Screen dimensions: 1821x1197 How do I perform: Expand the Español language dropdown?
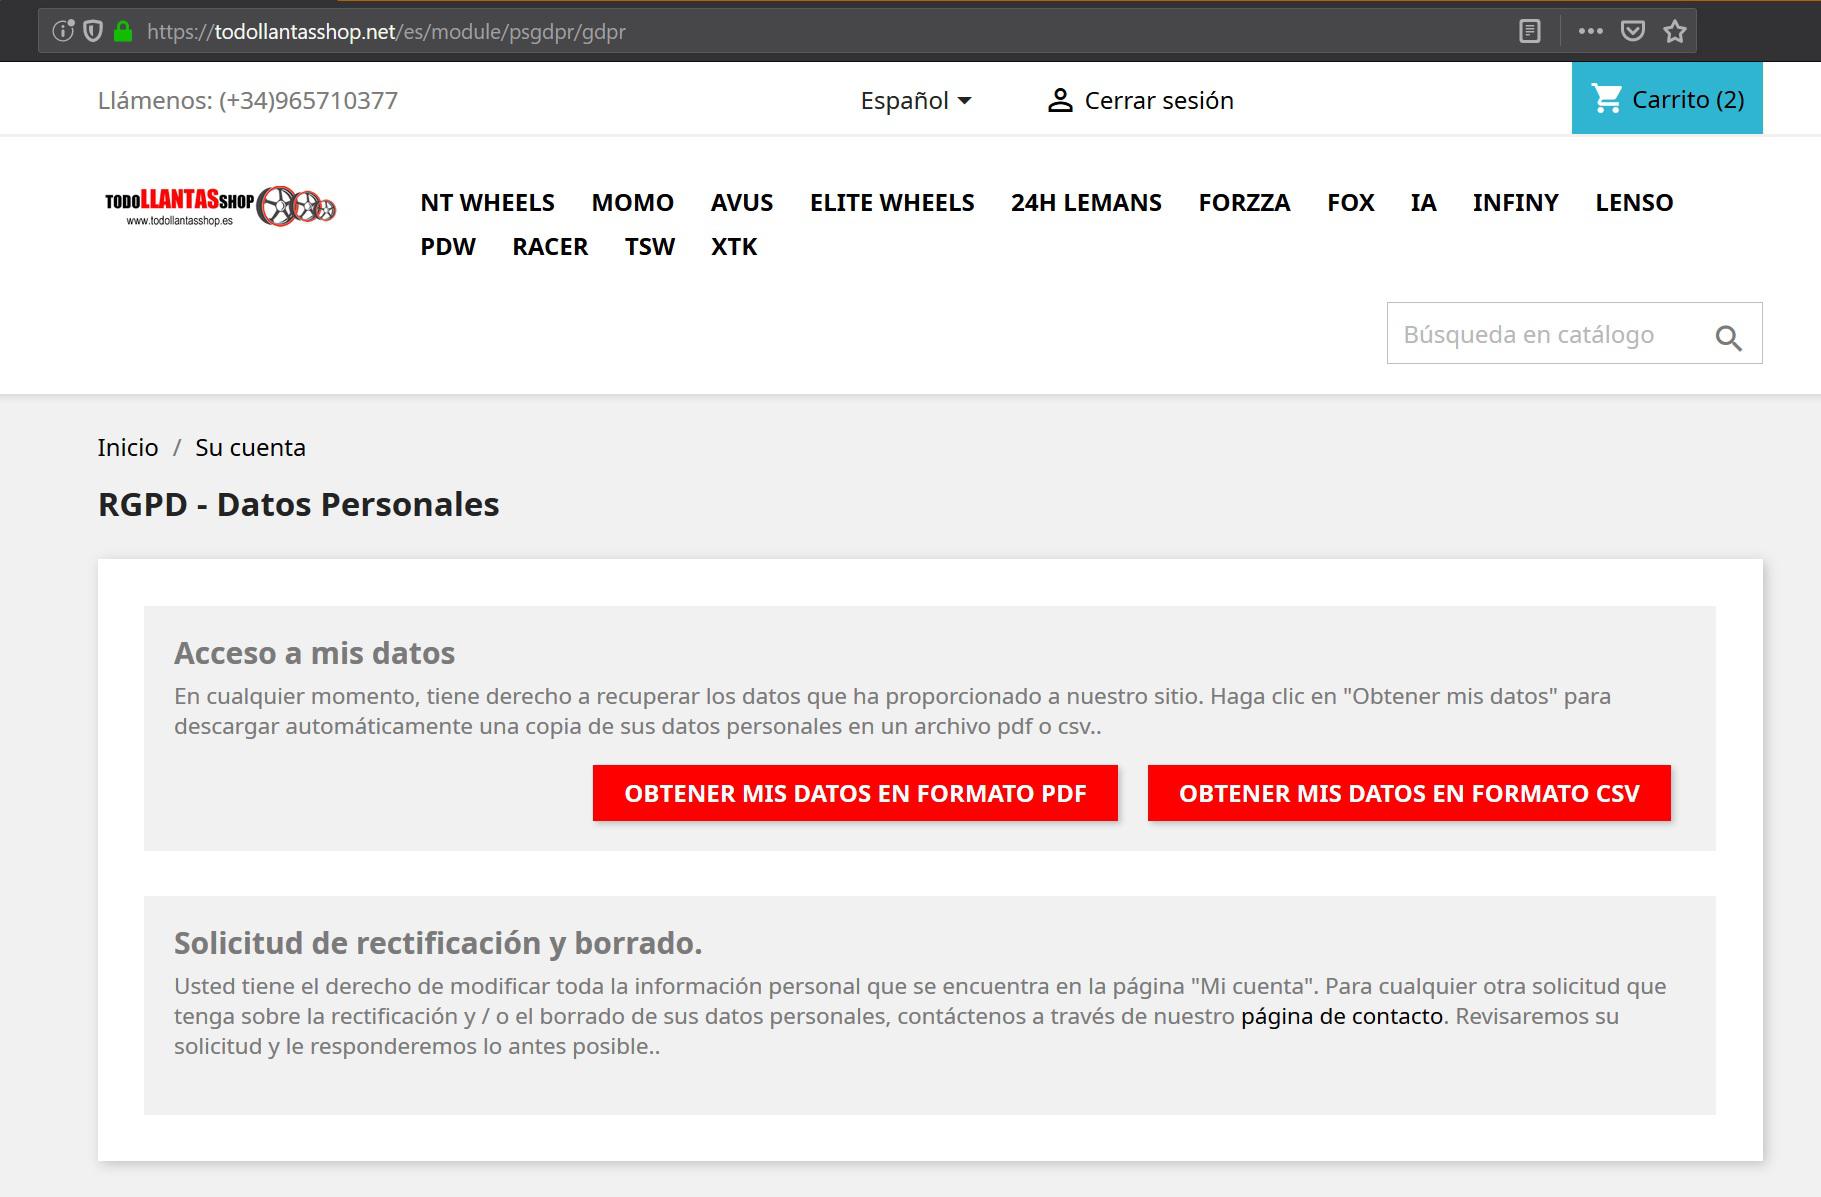click(915, 100)
